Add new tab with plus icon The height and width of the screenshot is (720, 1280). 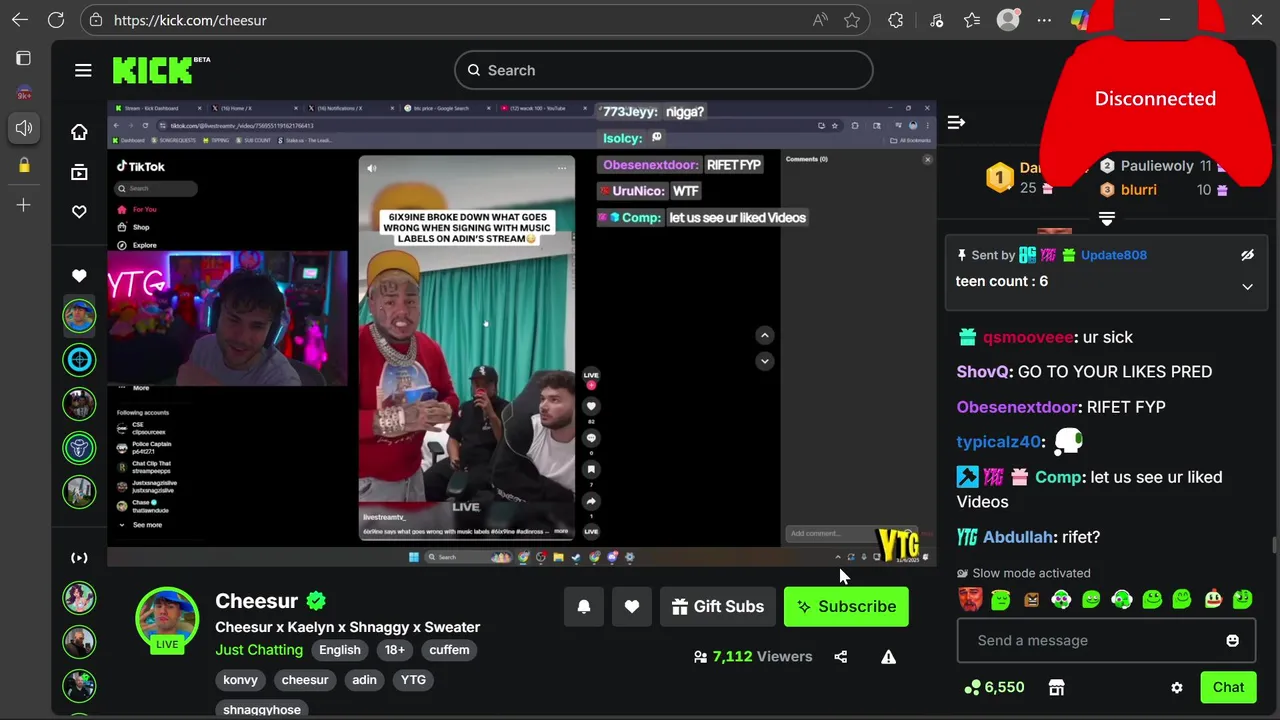click(24, 205)
